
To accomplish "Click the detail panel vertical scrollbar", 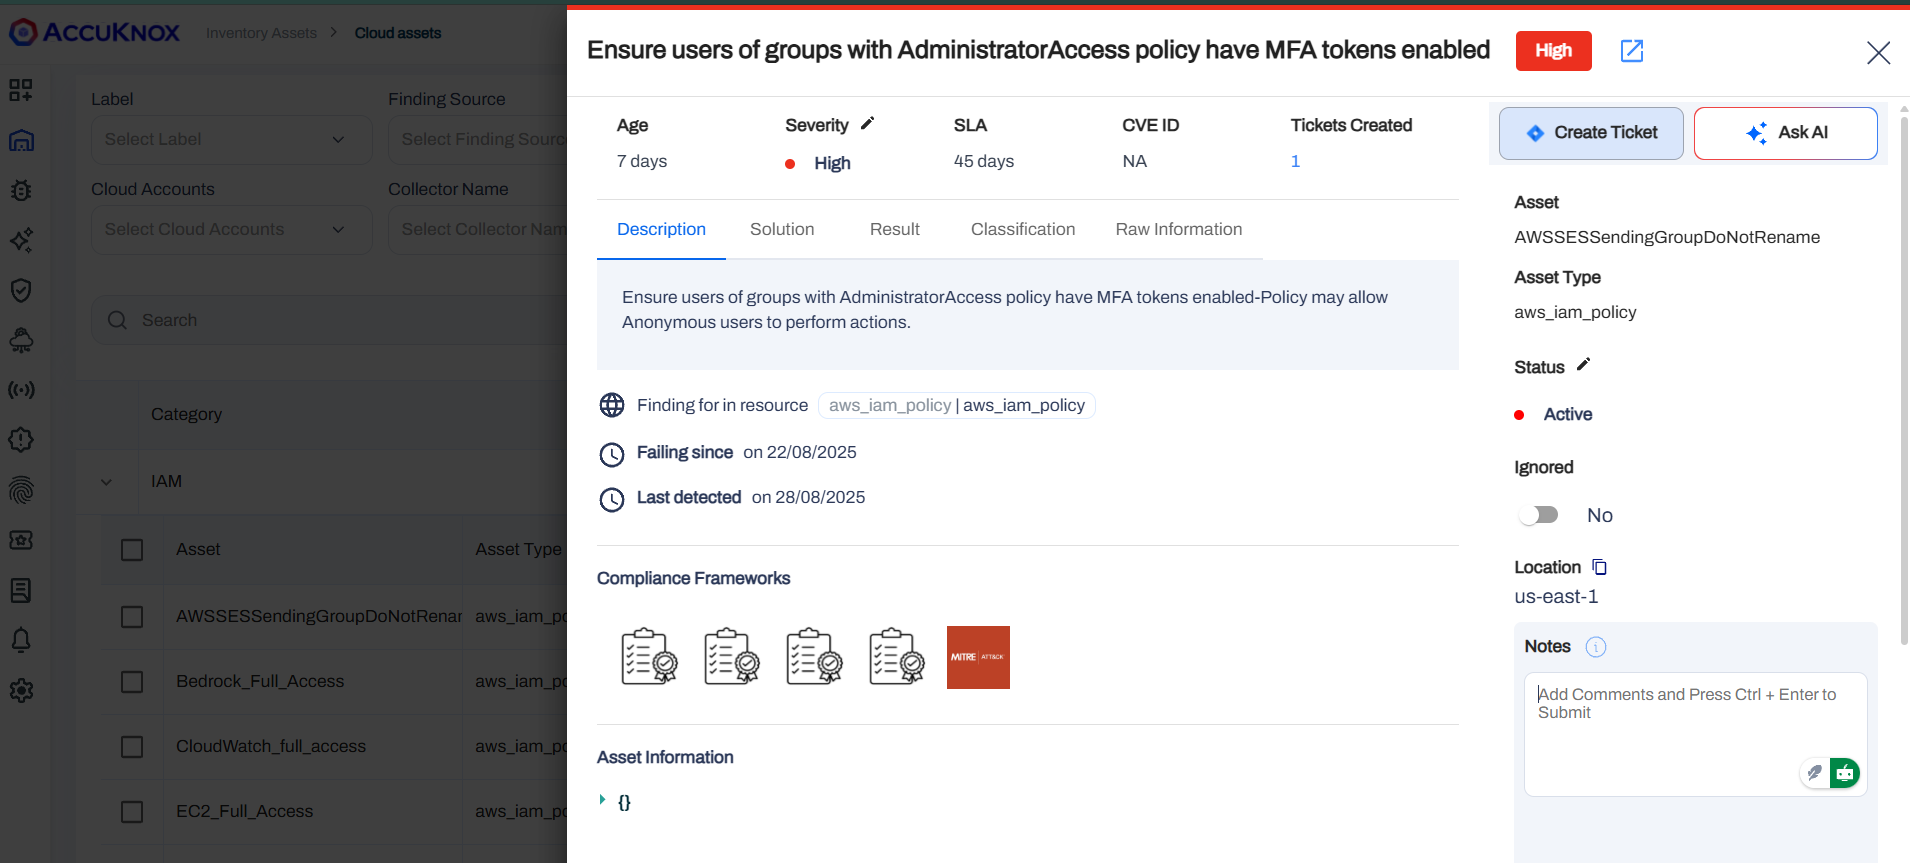I will 1903,380.
